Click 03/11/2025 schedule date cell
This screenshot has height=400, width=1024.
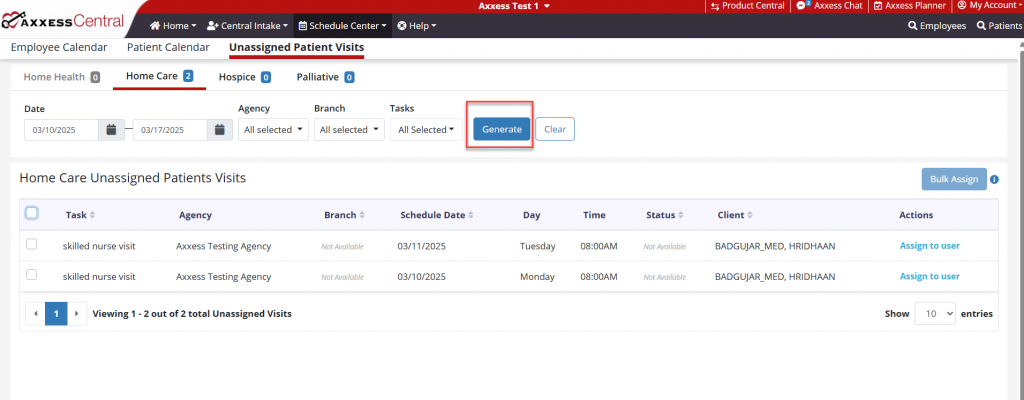[x=421, y=246]
